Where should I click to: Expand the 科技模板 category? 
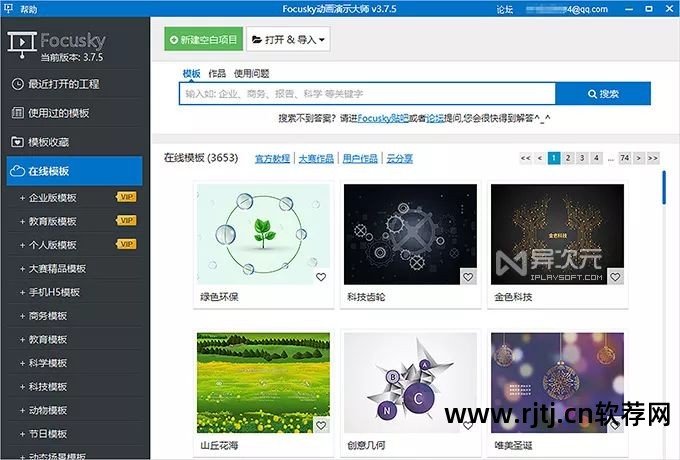pos(23,387)
